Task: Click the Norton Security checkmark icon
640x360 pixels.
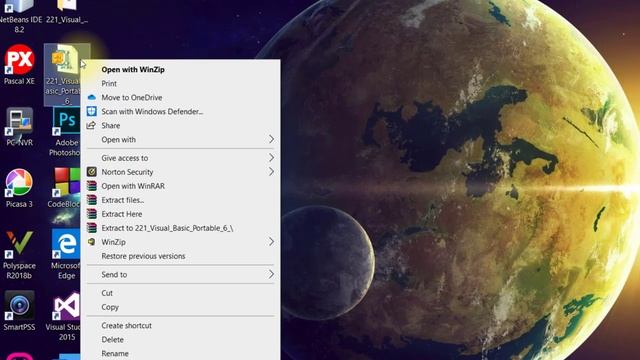Action: [x=92, y=172]
